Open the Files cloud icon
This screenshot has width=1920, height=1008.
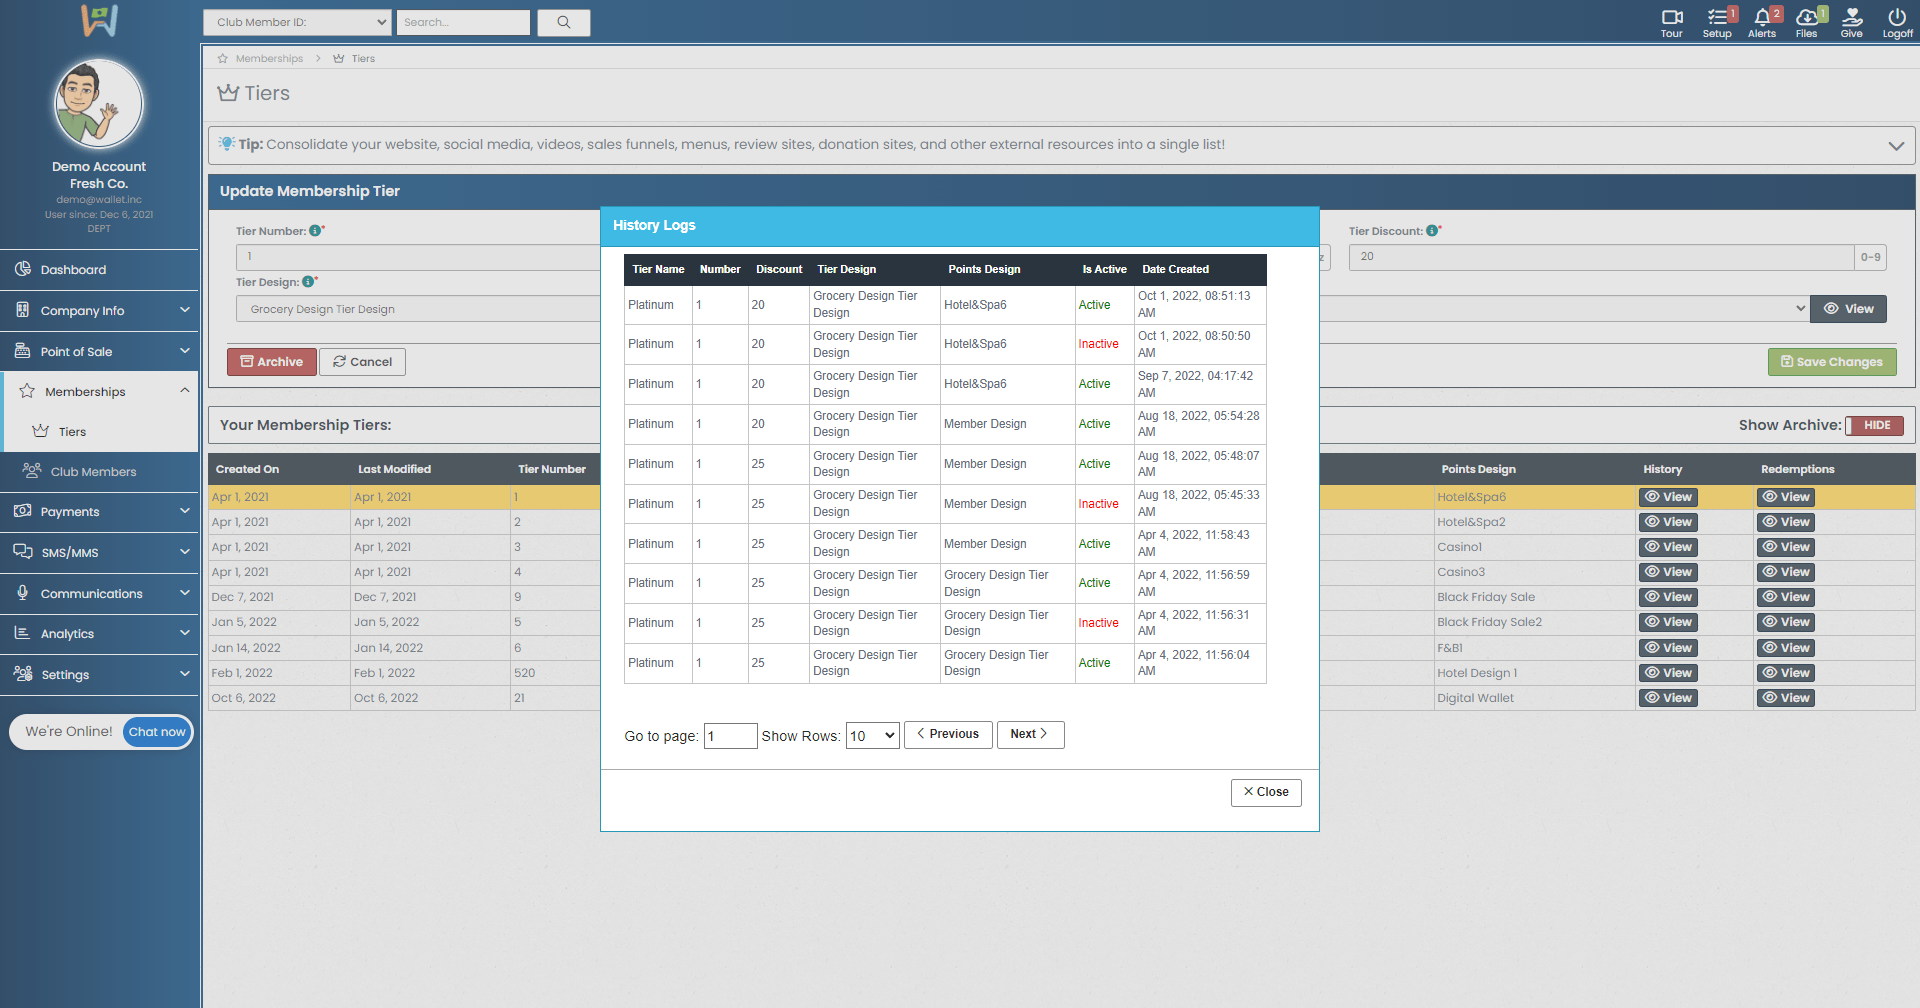(1806, 18)
